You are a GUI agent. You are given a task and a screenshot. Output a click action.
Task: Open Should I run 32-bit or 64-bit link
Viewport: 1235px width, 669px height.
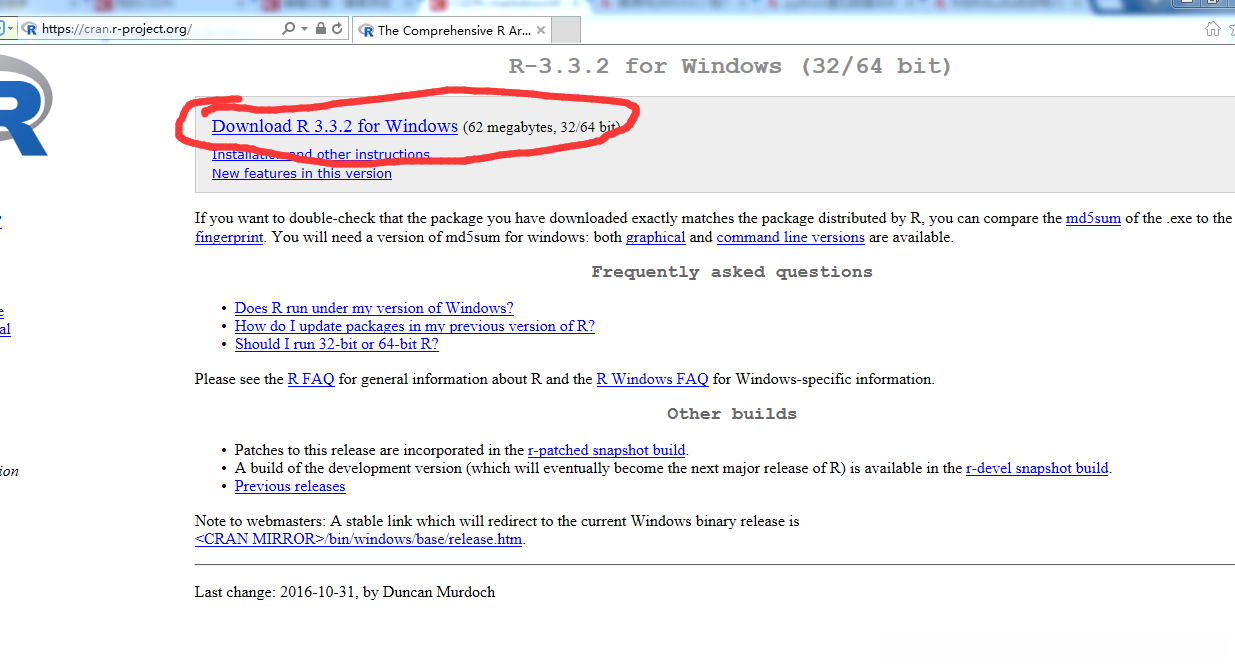pos(337,344)
